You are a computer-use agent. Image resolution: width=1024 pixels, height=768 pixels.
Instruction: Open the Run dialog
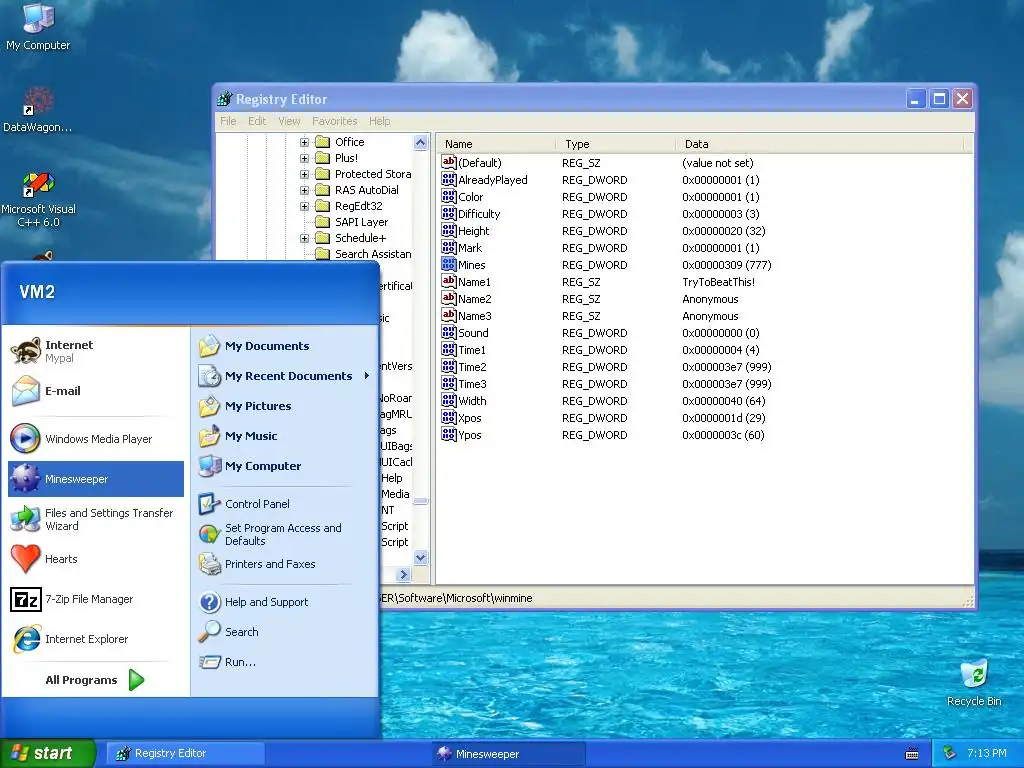pyautogui.click(x=284, y=662)
